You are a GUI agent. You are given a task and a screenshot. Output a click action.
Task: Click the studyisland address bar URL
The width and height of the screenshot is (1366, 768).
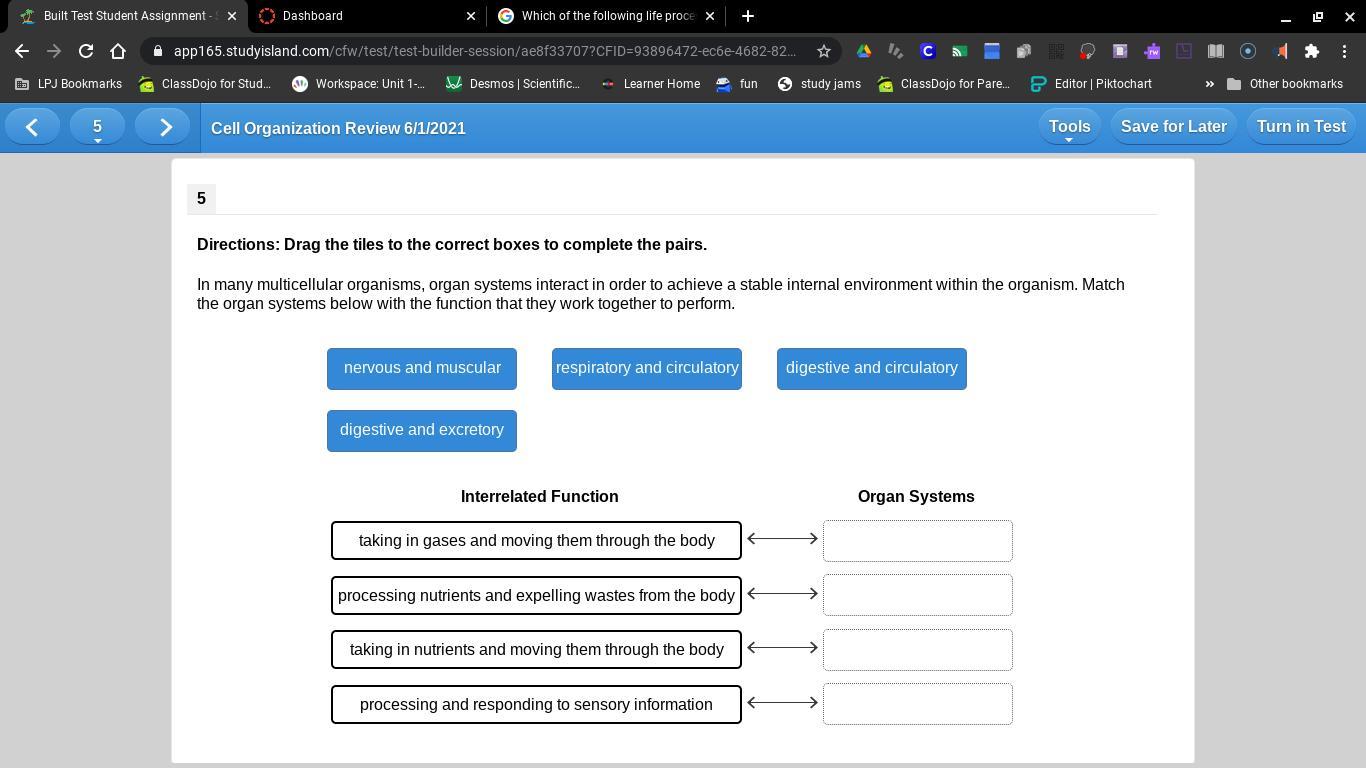[x=485, y=51]
